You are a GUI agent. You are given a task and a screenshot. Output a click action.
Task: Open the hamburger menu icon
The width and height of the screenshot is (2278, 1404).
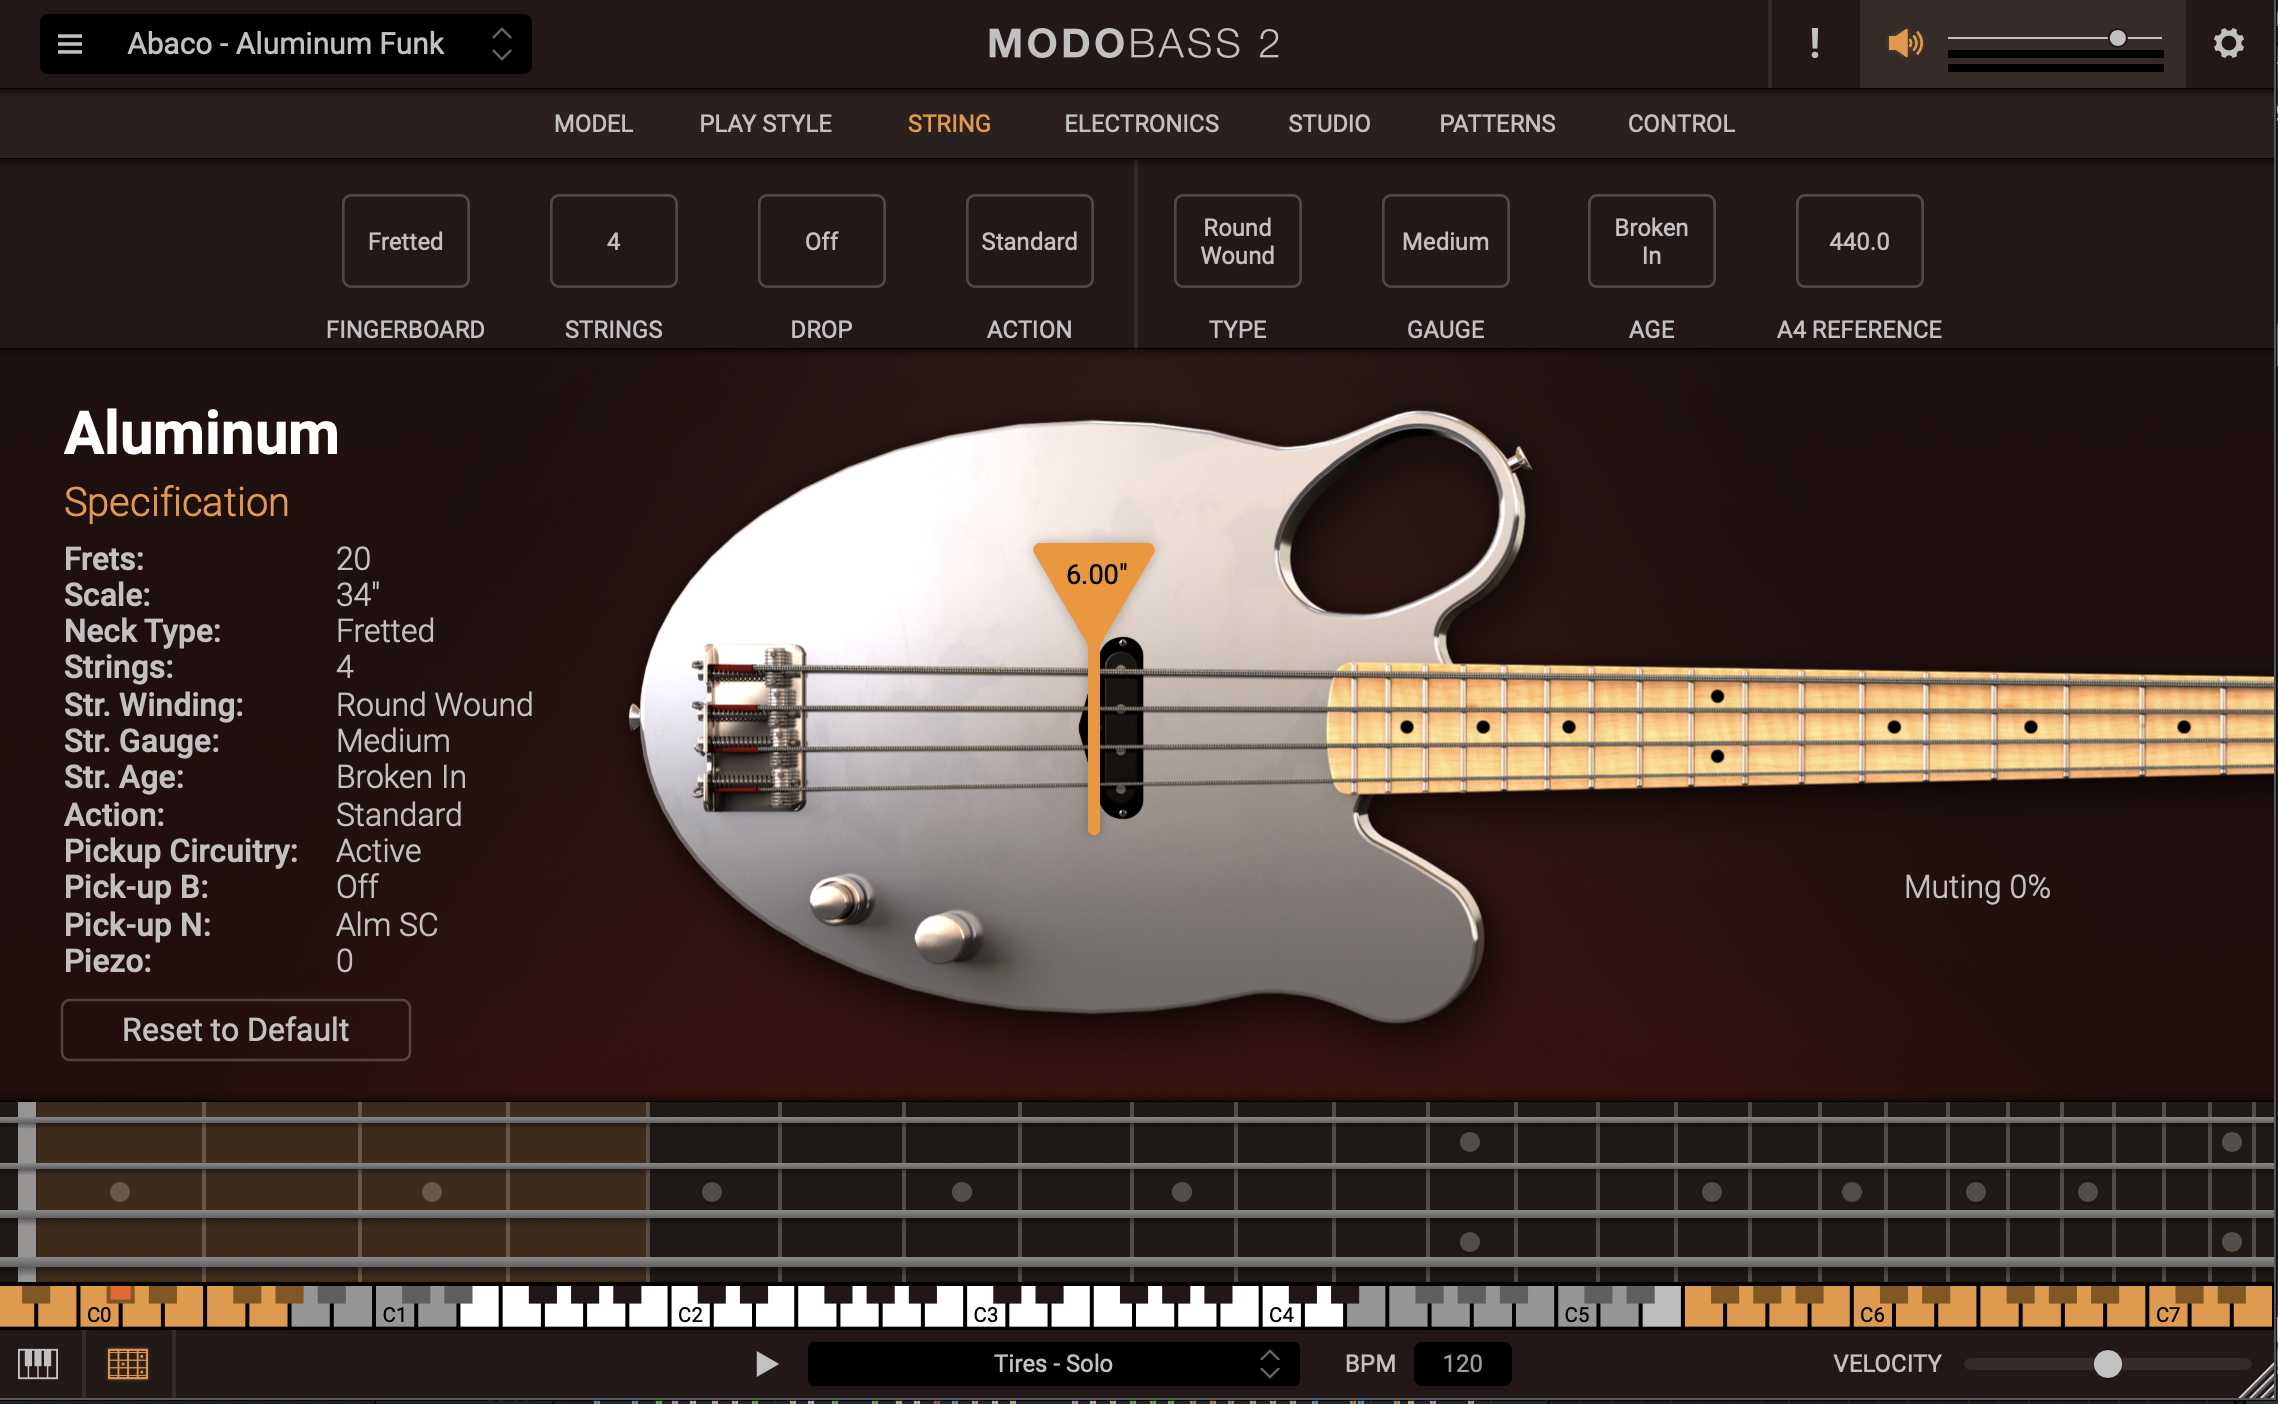click(x=70, y=44)
